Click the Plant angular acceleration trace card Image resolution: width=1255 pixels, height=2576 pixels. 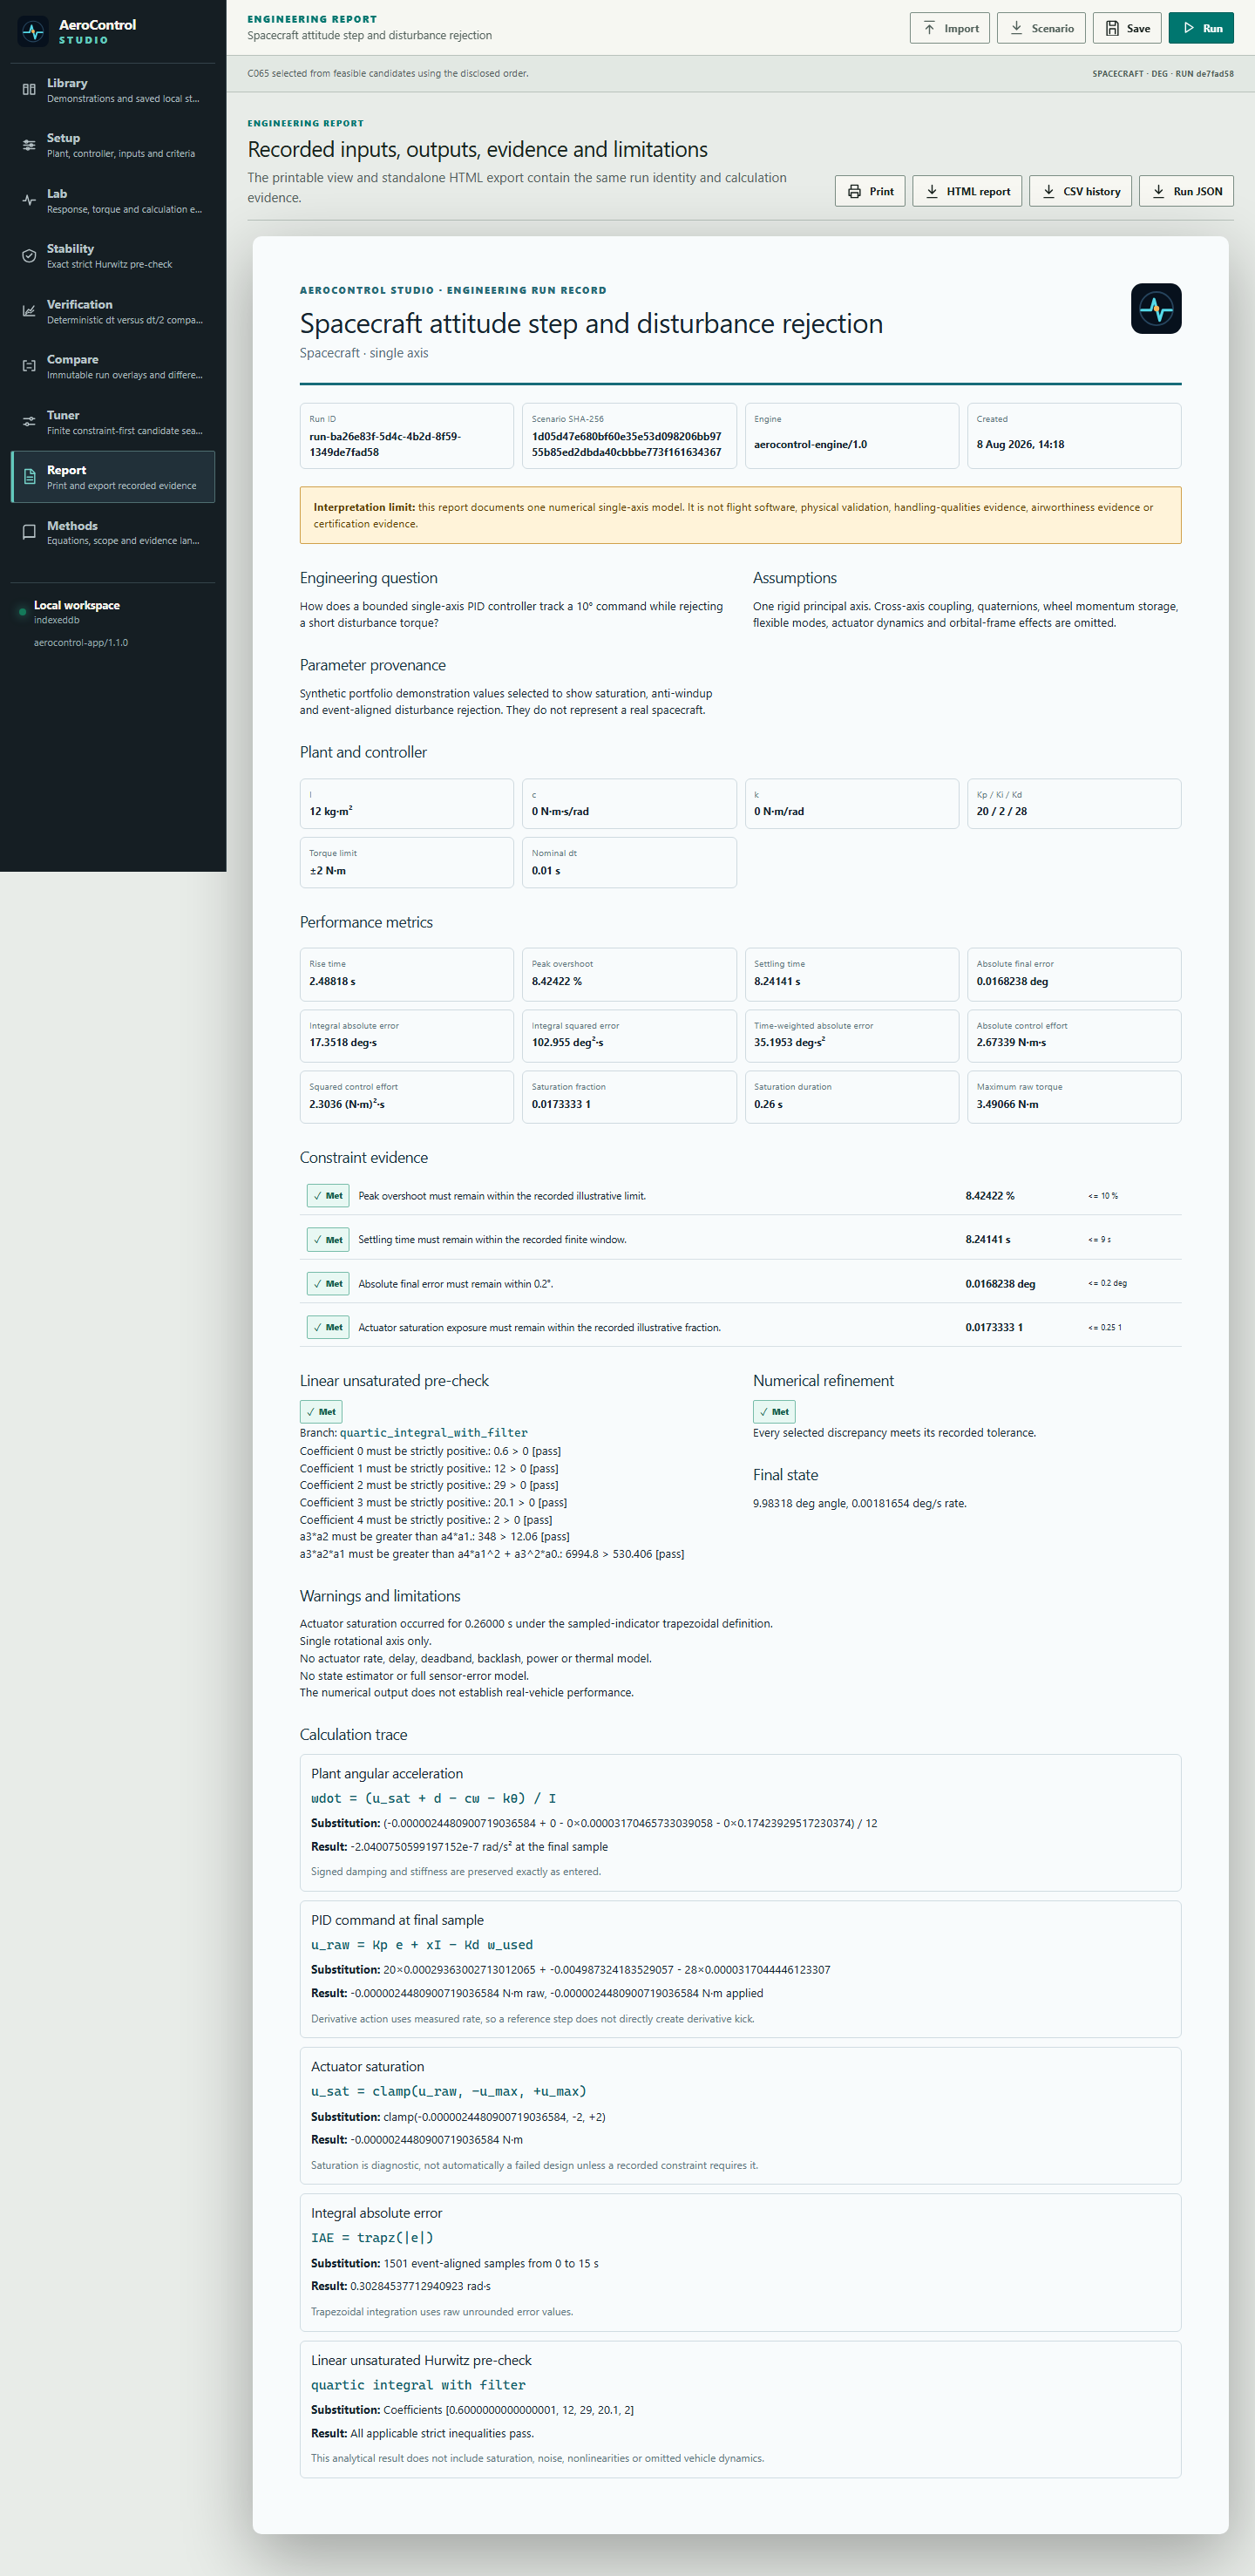click(740, 1822)
